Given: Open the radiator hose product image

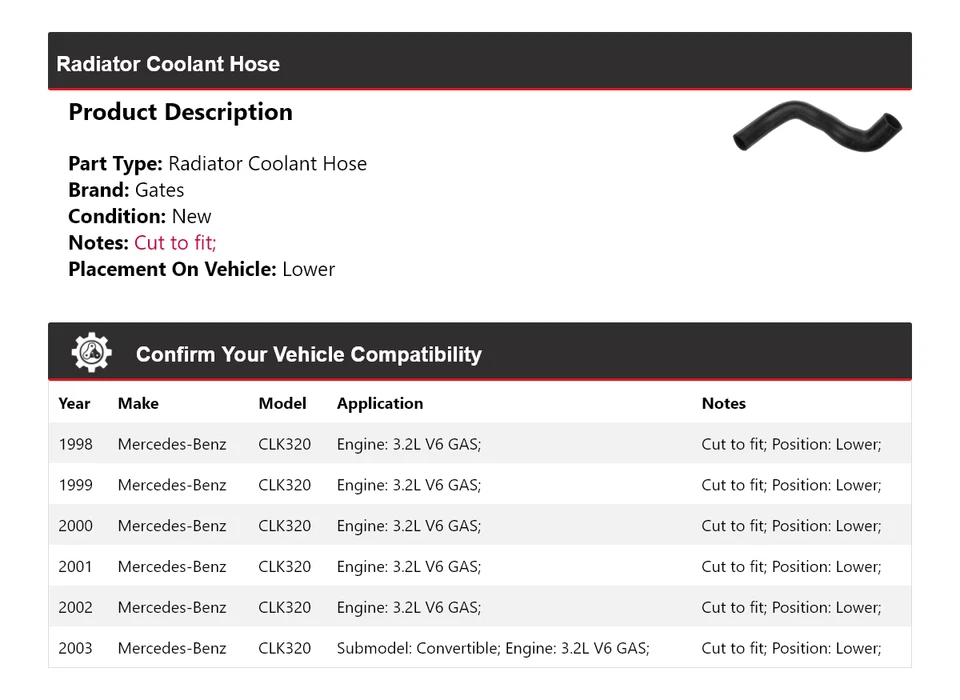Looking at the screenshot, I should (816, 126).
